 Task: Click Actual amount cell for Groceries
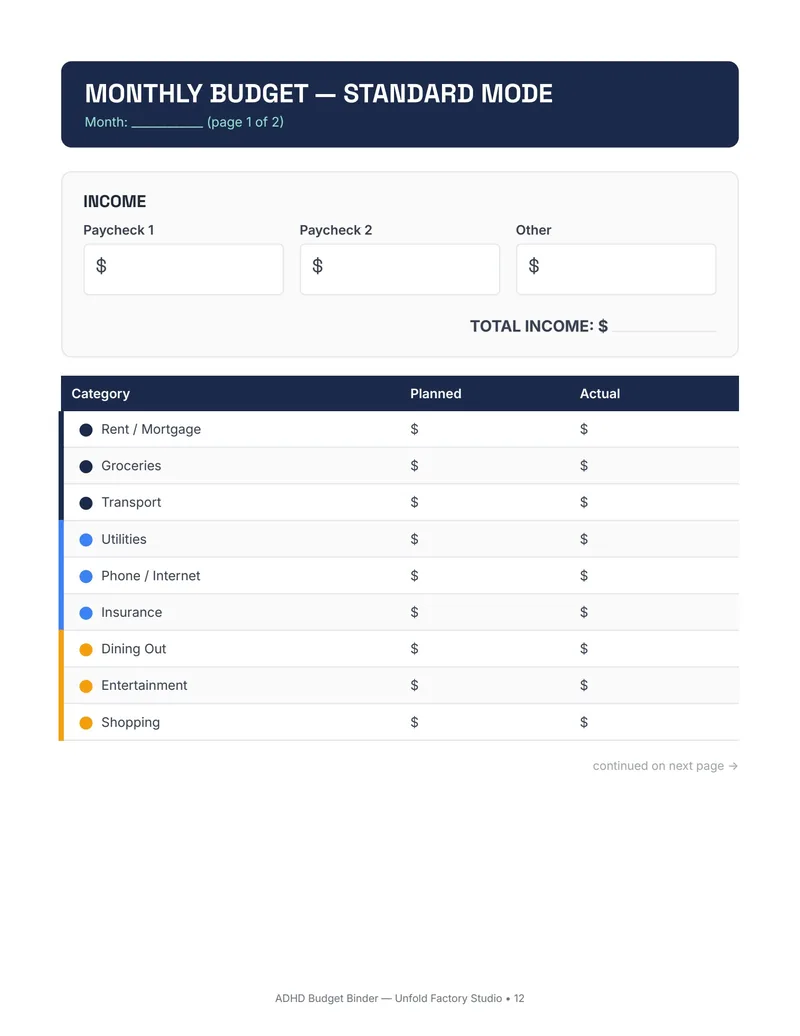click(x=655, y=466)
